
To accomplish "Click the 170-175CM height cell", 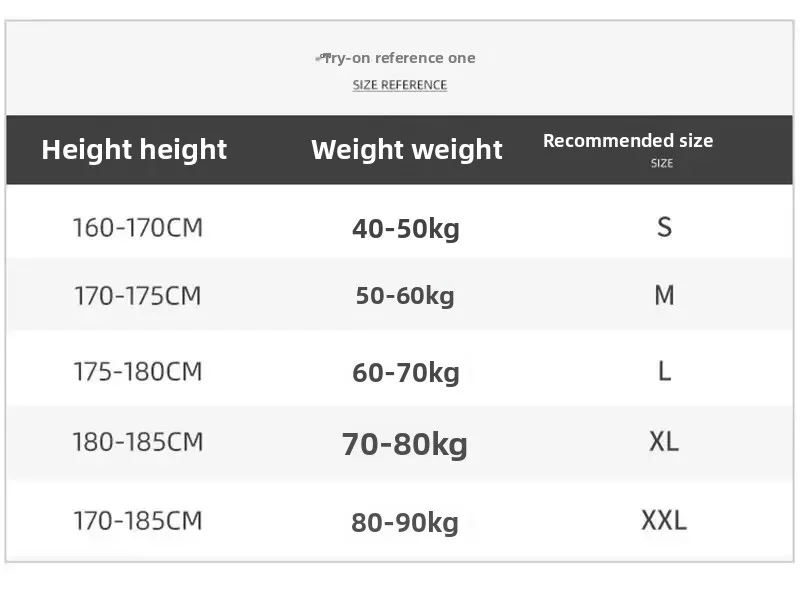I will click(137, 296).
